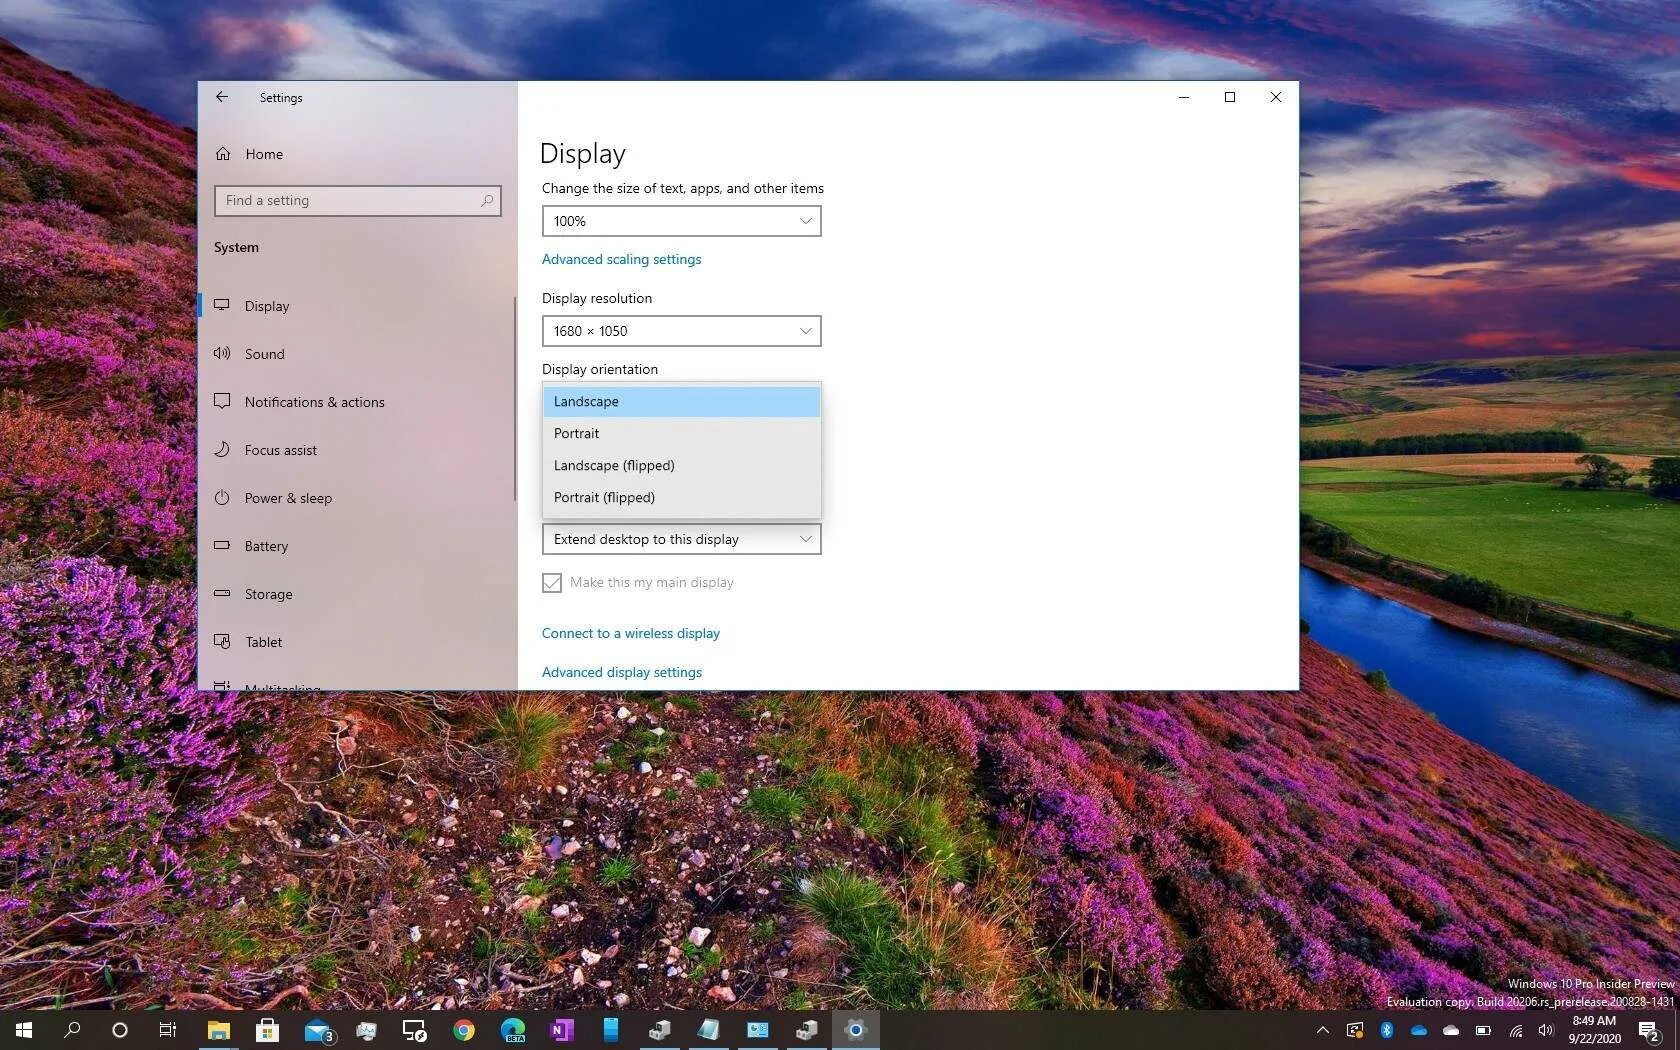Choose Portrait (flipped) orientation
Image resolution: width=1680 pixels, height=1050 pixels.
(x=681, y=498)
